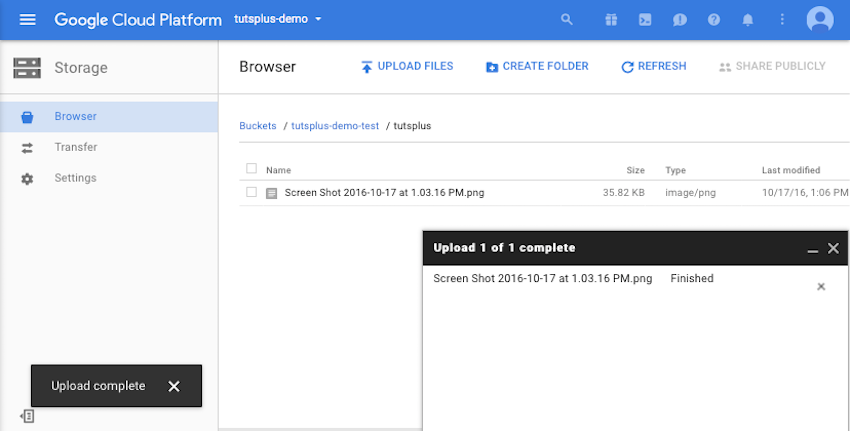This screenshot has width=850, height=431.
Task: Select all files with header checkbox
Action: (x=252, y=169)
